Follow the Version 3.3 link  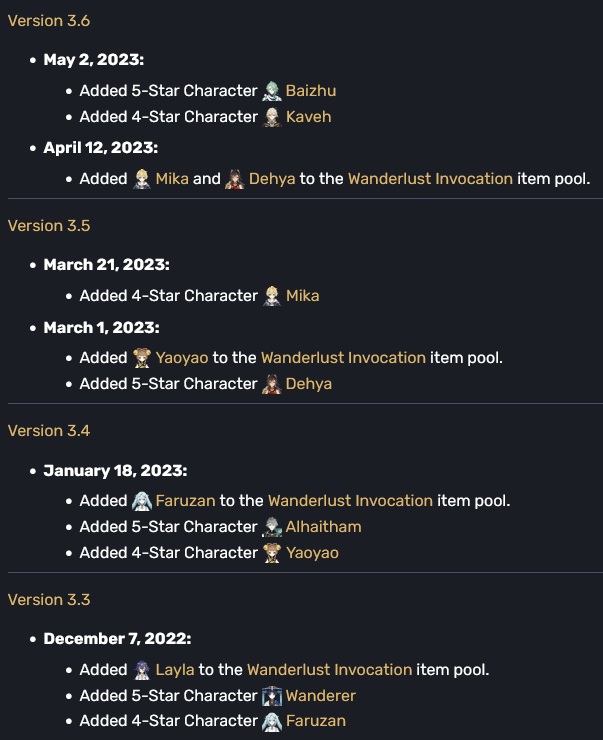pos(49,600)
